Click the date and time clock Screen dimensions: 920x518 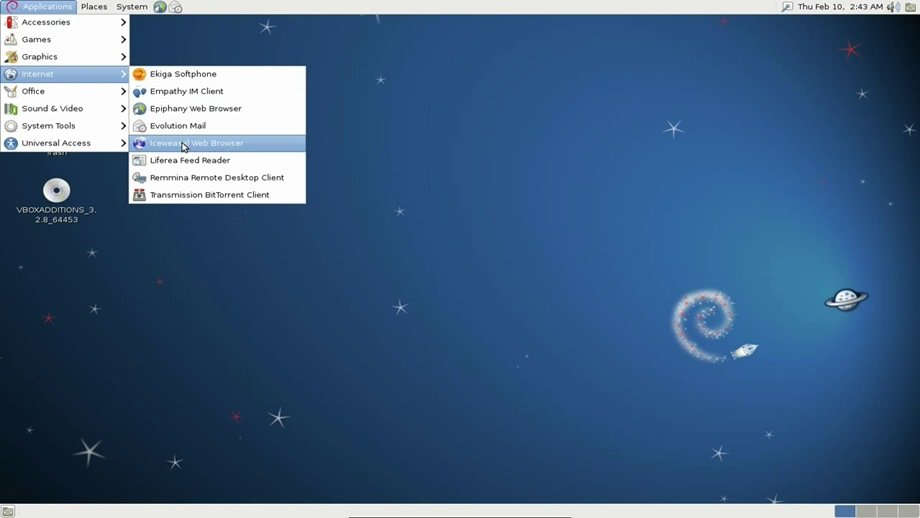pos(840,7)
